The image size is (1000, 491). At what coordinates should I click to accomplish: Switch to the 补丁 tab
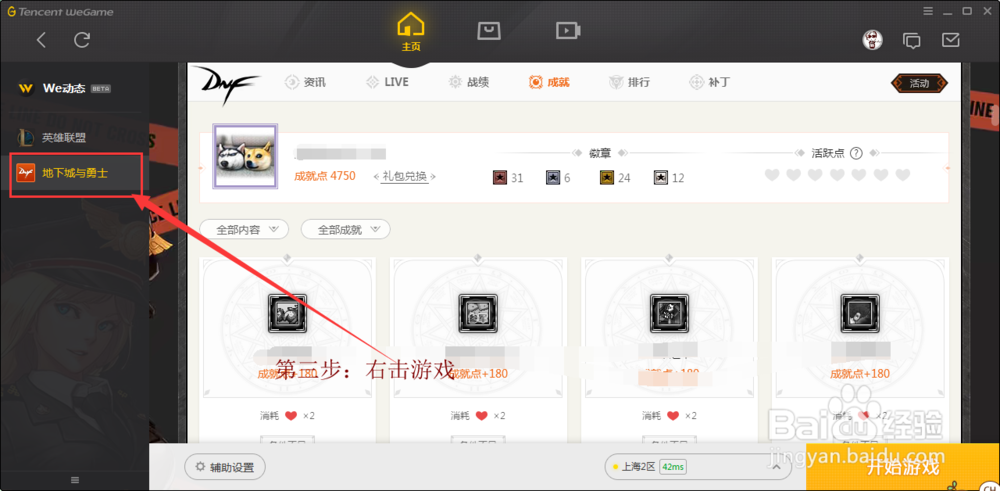pyautogui.click(x=710, y=82)
